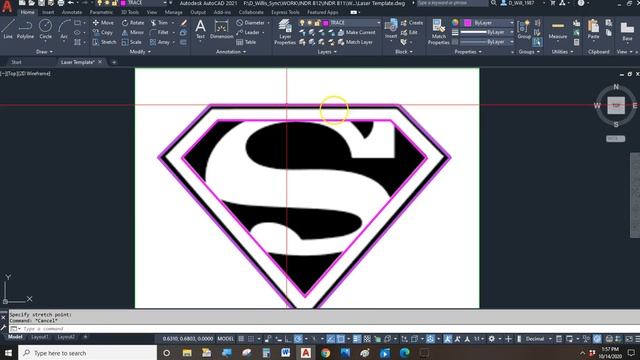
Task: Select the Polyline tool
Action: [x=25, y=29]
